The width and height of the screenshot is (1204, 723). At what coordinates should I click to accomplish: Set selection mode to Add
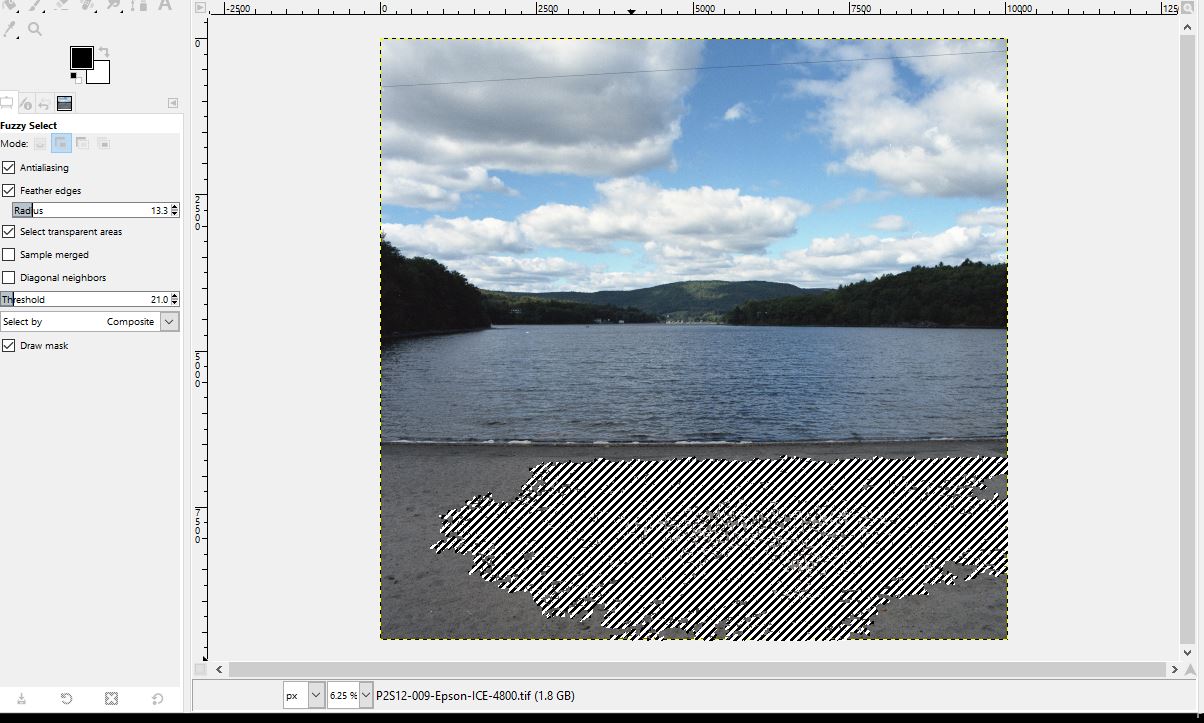coord(61,144)
